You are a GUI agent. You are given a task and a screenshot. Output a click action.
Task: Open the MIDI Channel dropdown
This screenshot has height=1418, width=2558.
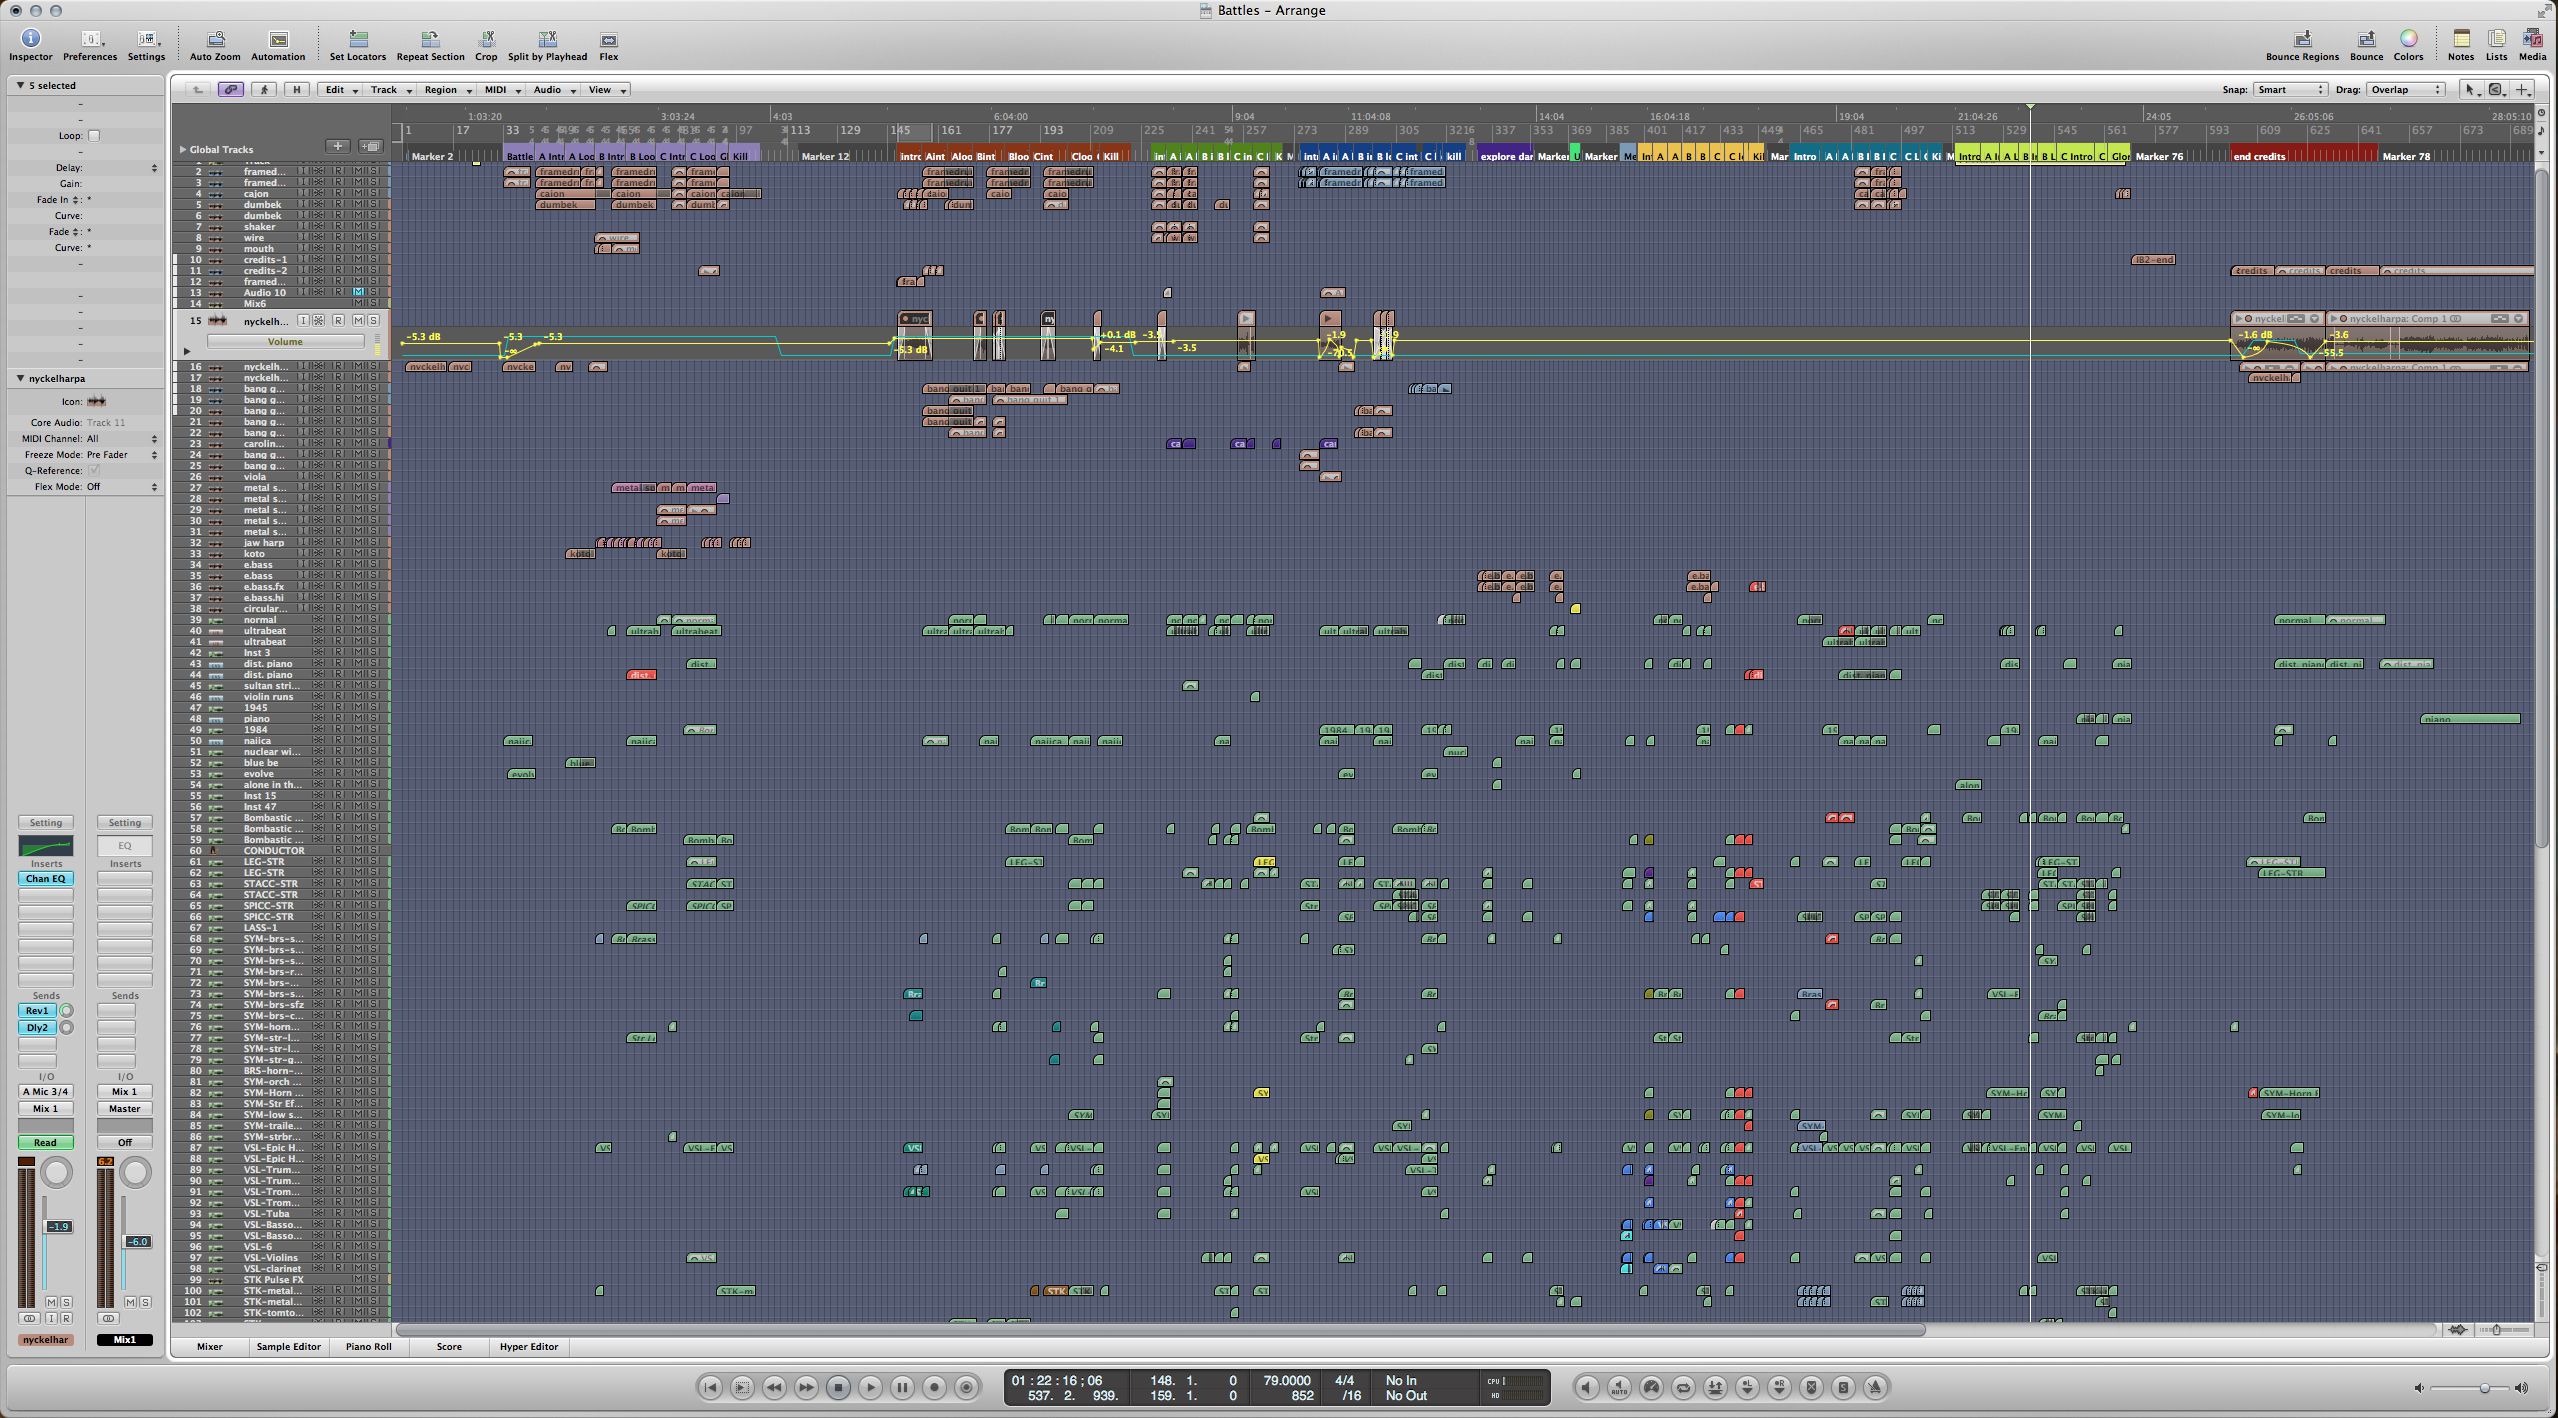click(122, 439)
